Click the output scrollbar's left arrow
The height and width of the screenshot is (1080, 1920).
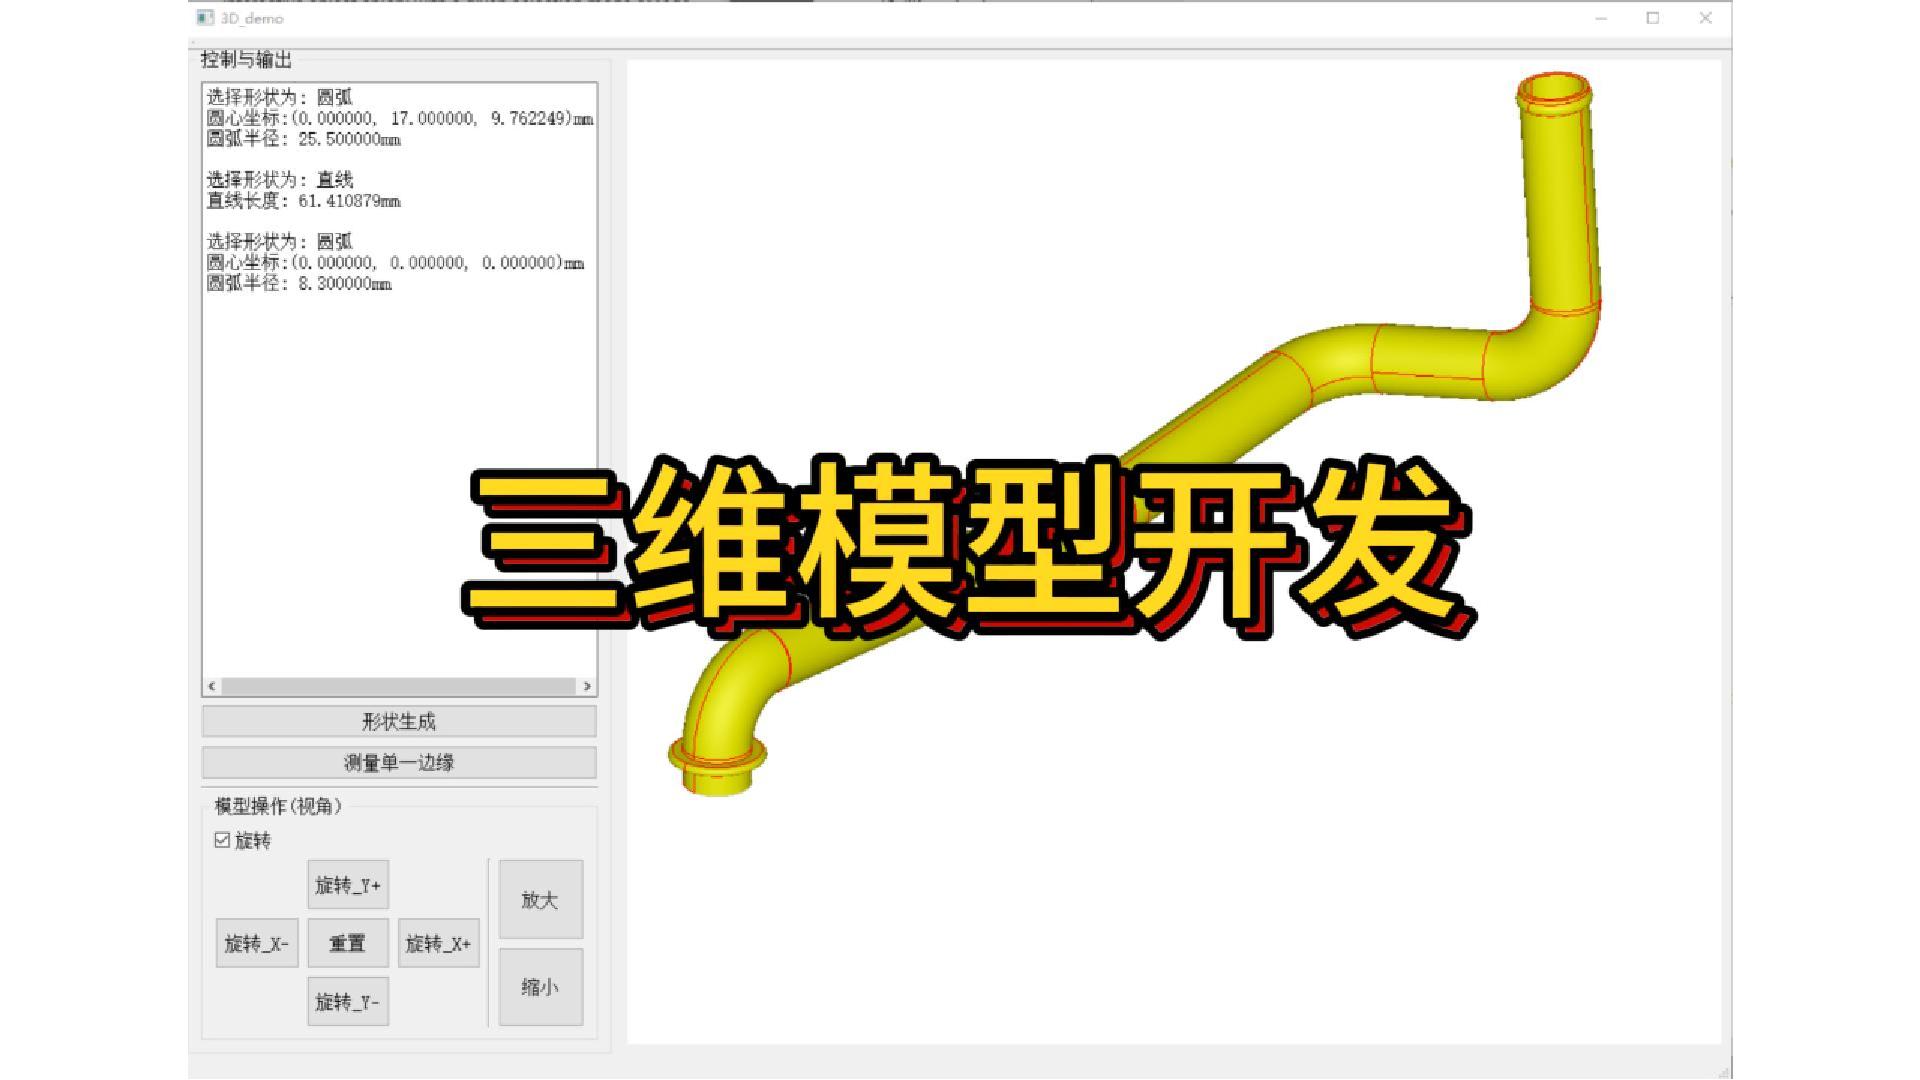[211, 686]
